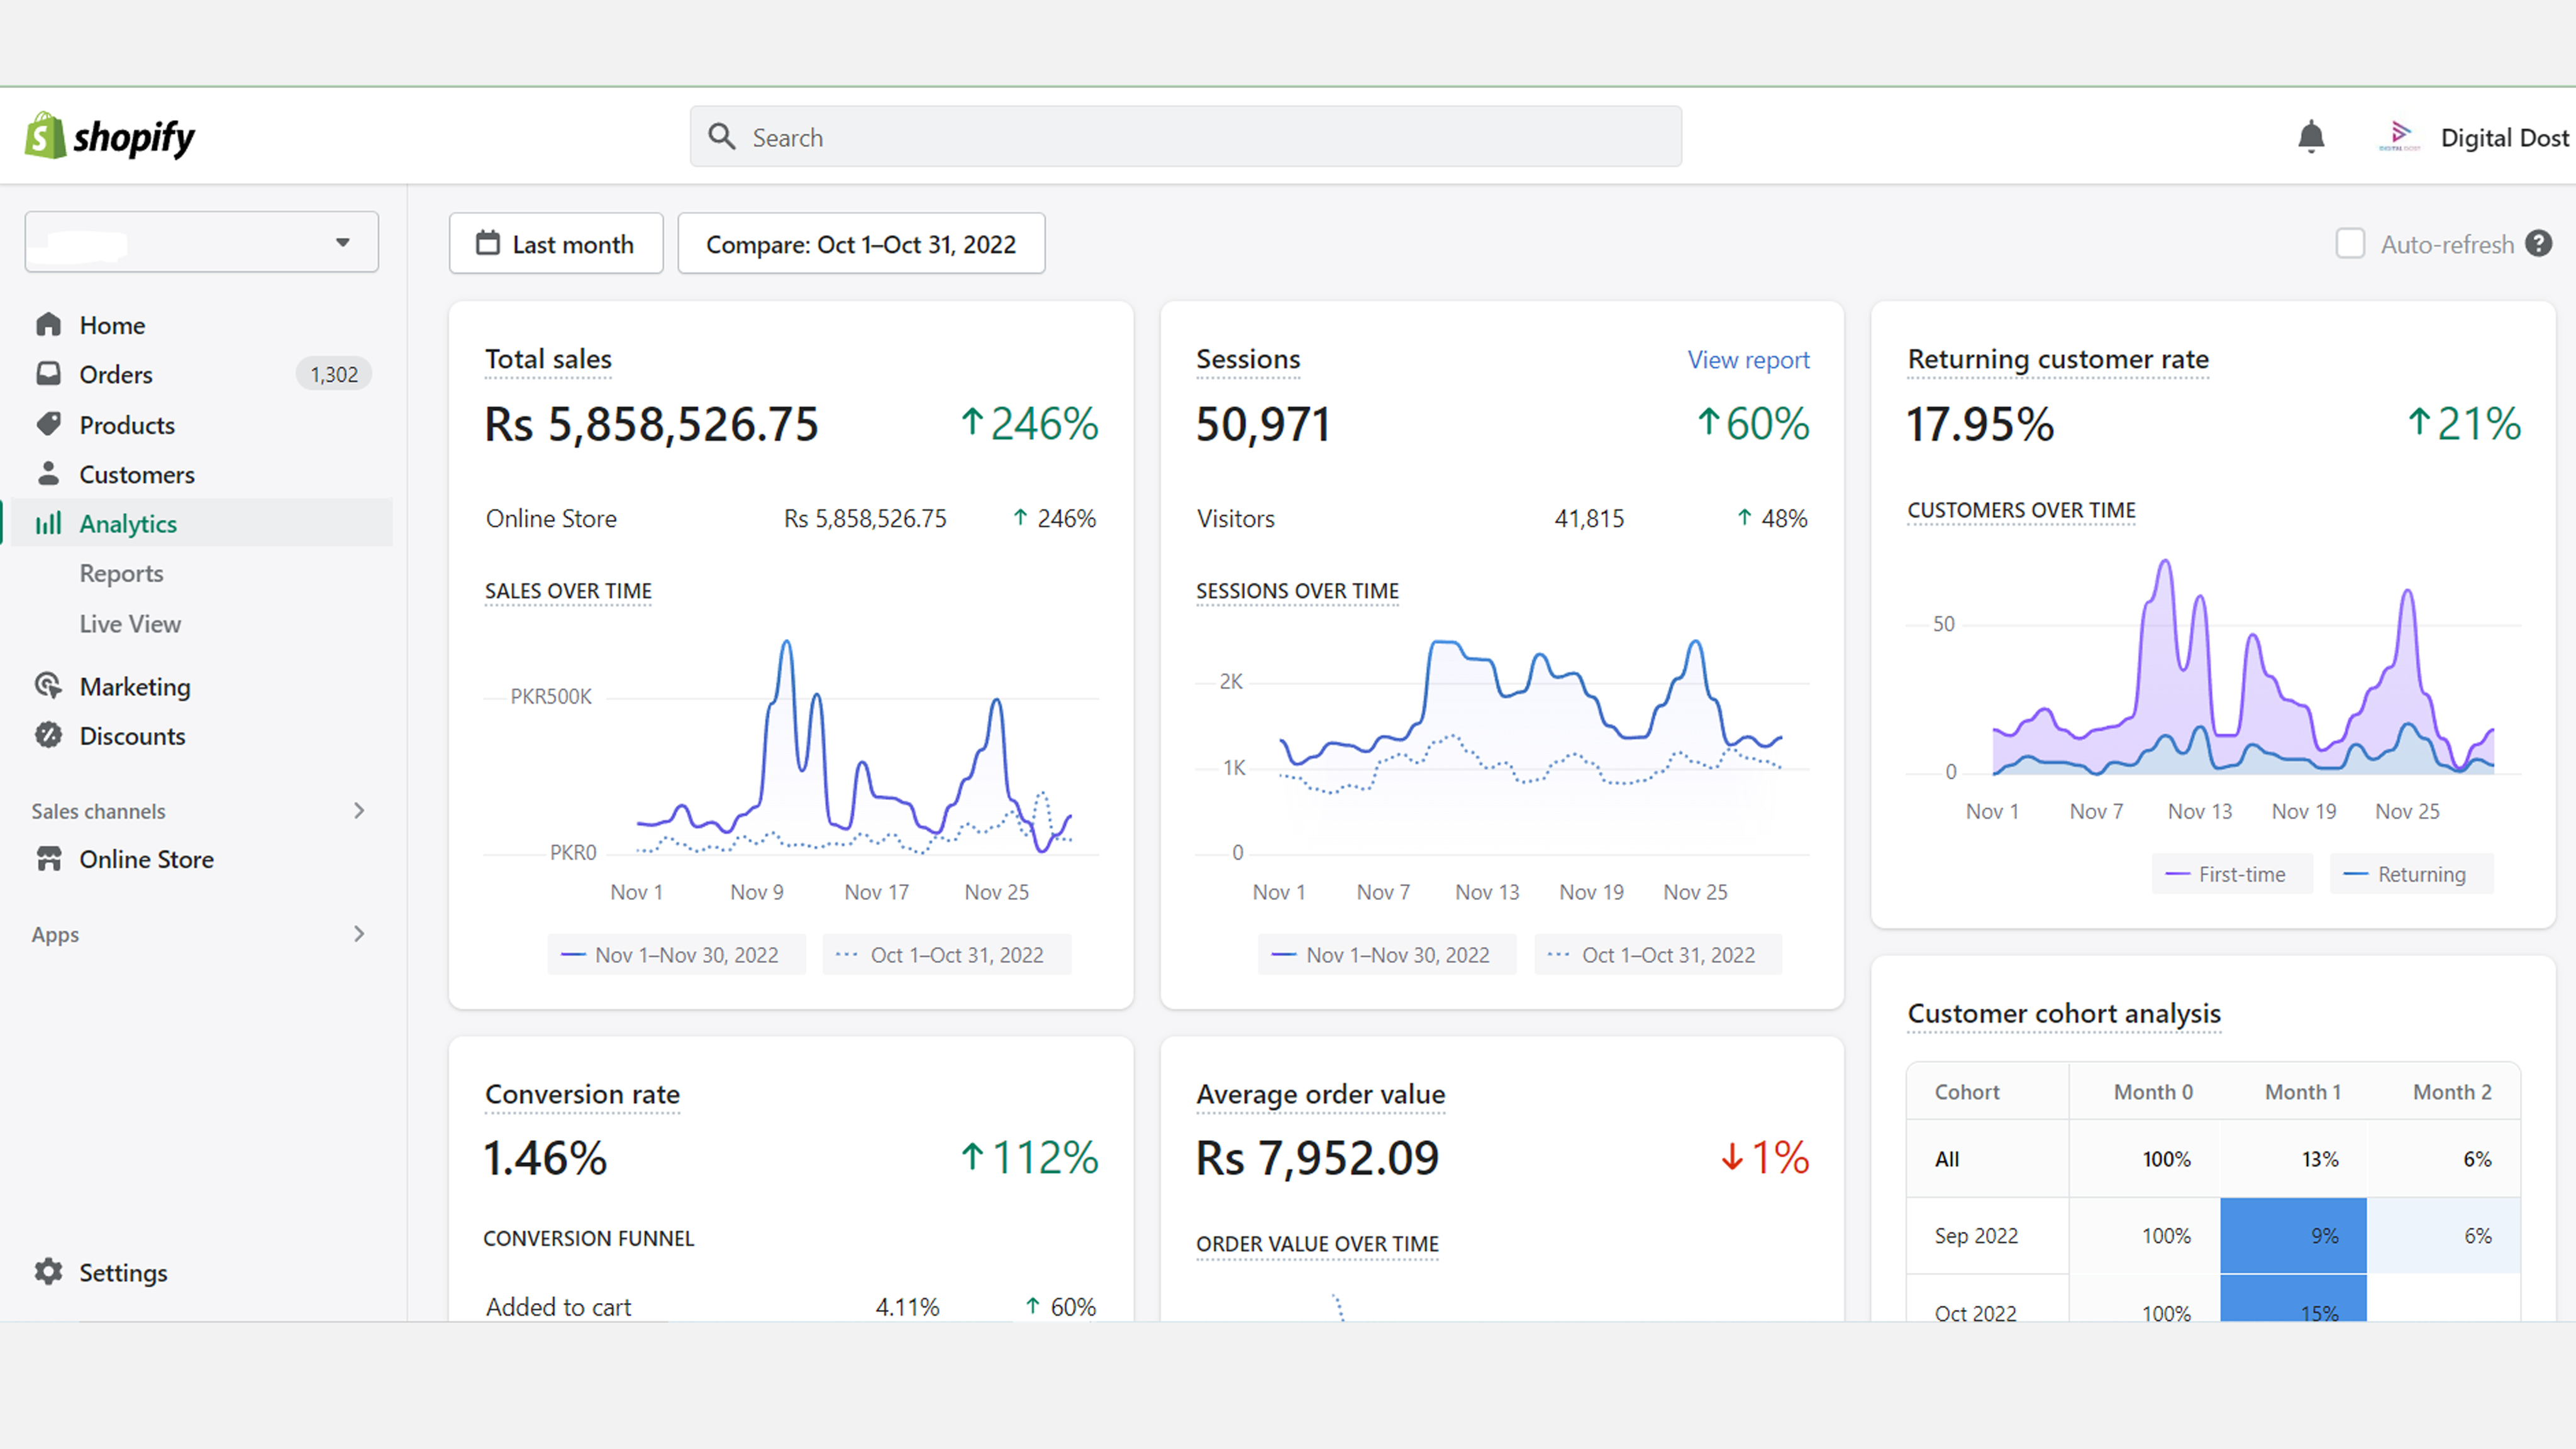Go to Live View
The width and height of the screenshot is (2576, 1449).
tap(130, 623)
